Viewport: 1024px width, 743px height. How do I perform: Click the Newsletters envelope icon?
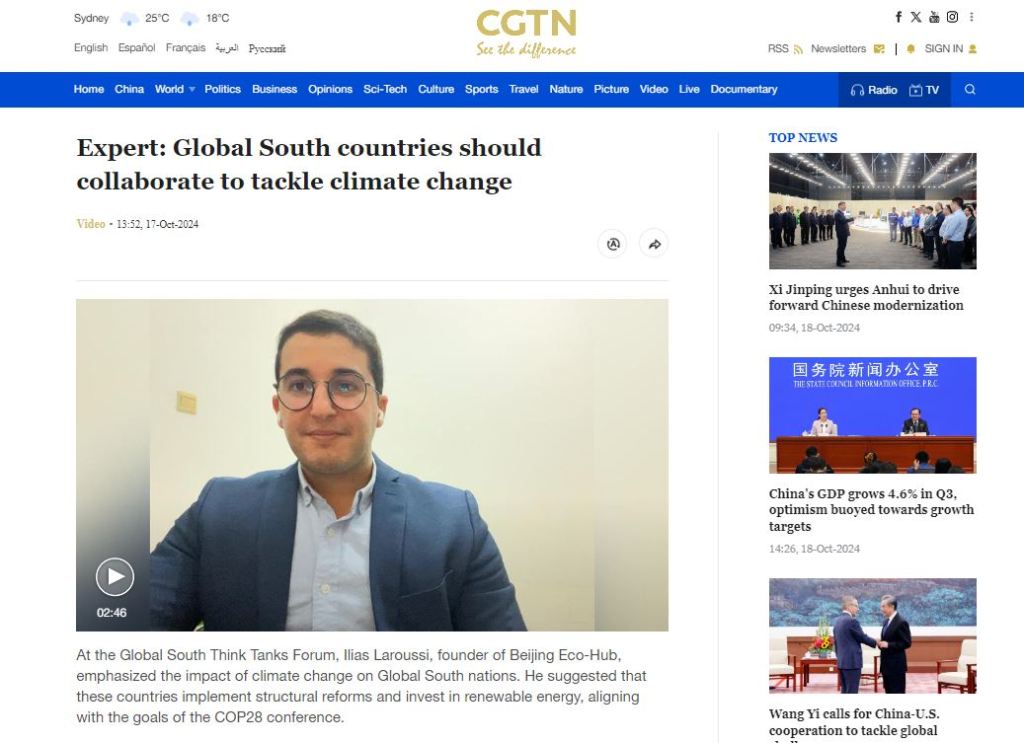pos(879,49)
